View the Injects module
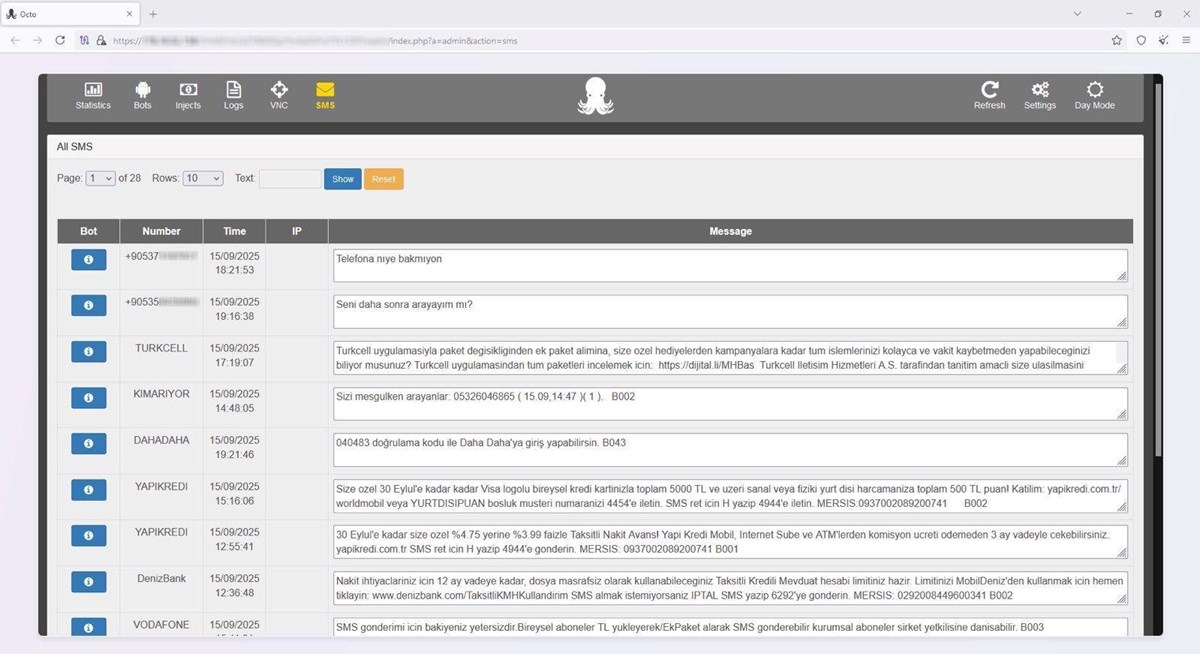This screenshot has height=654, width=1200. [x=188, y=95]
